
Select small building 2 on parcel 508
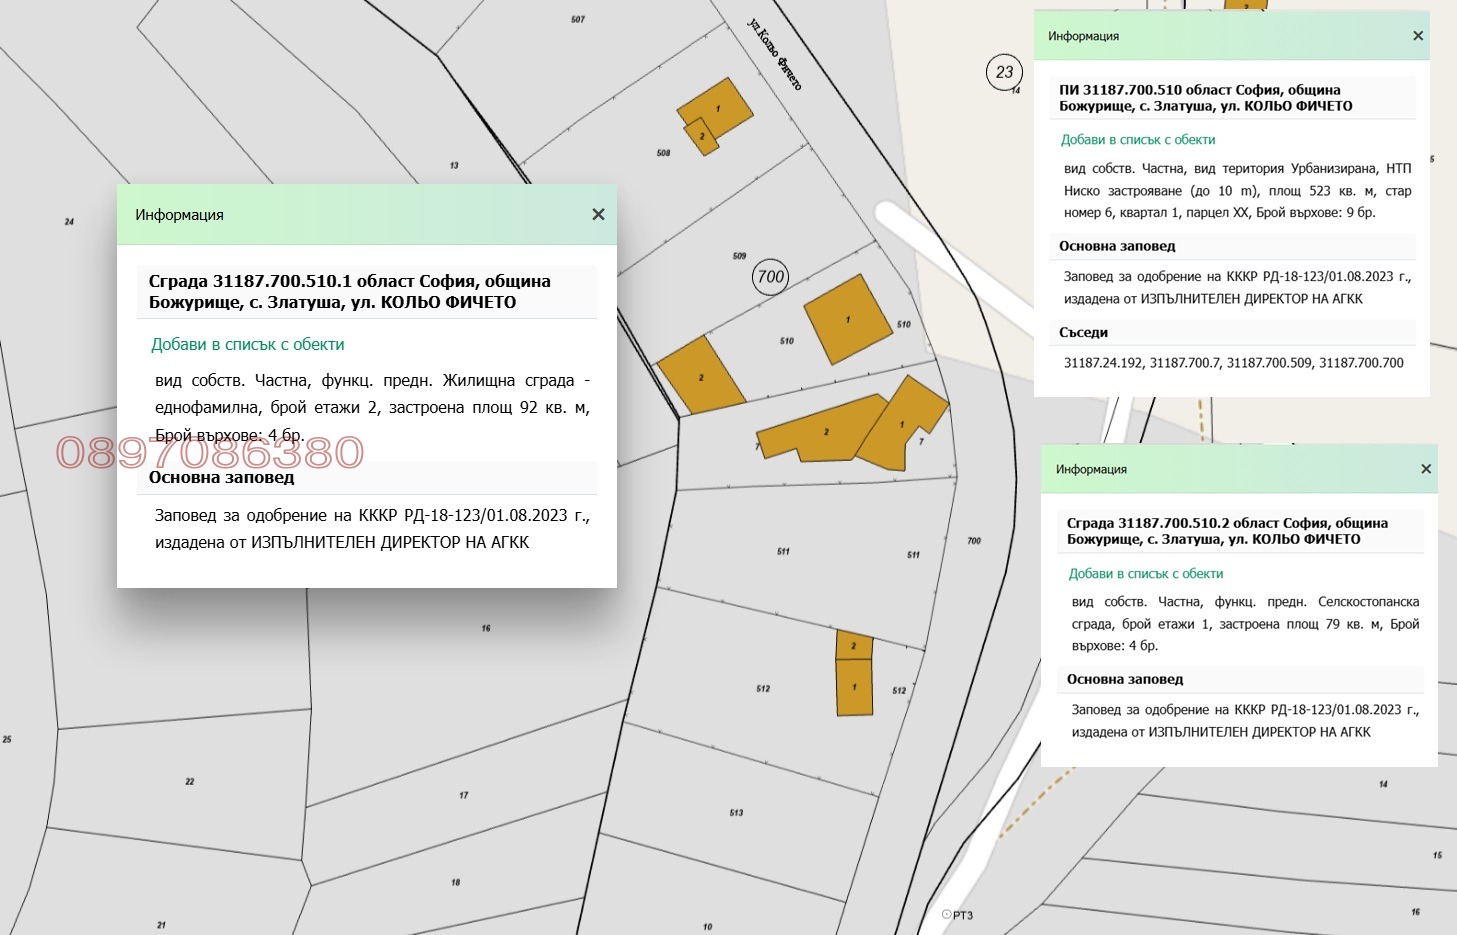click(702, 137)
